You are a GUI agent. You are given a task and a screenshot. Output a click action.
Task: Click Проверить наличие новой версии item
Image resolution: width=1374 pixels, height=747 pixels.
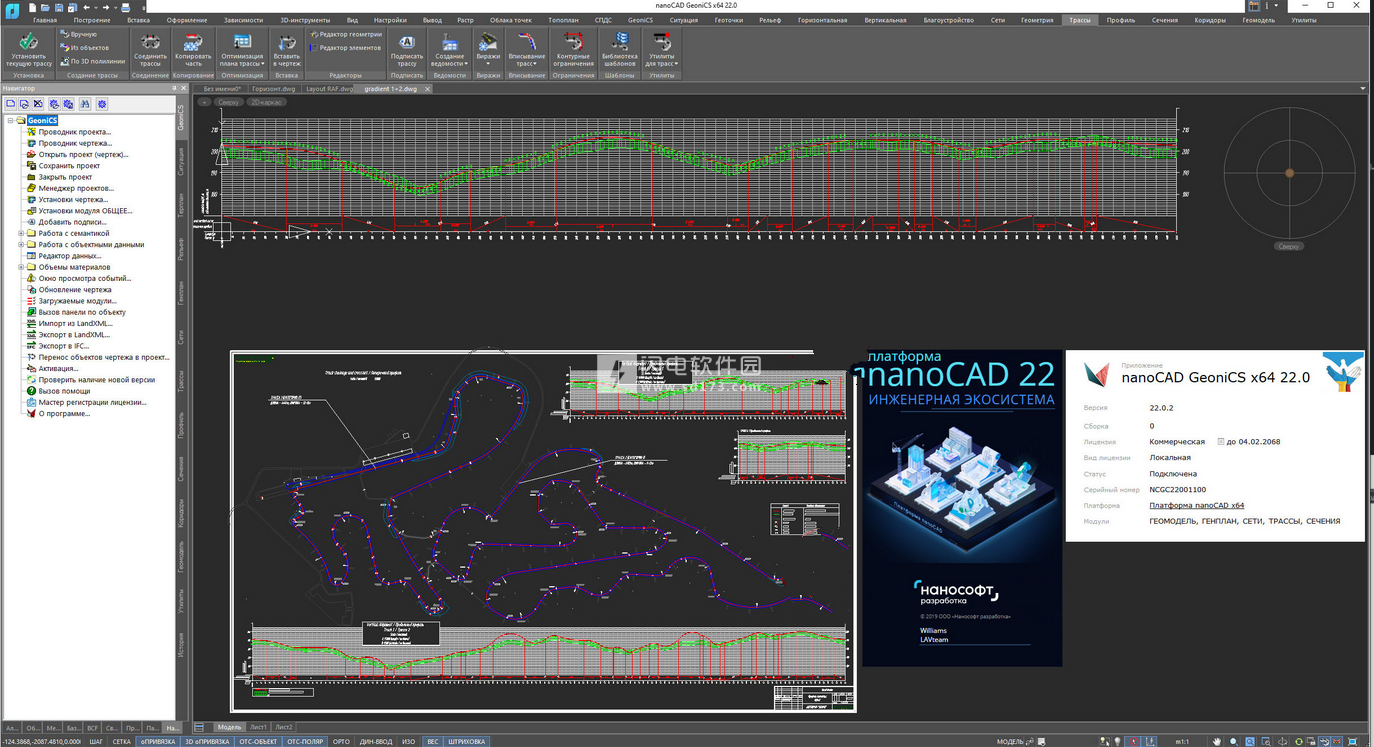coord(96,380)
